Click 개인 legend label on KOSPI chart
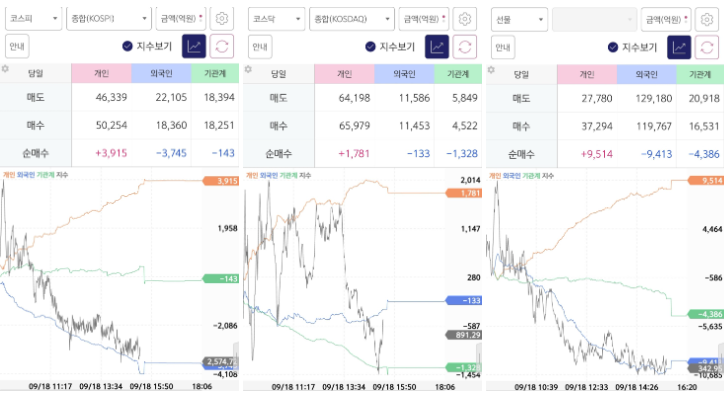Screen dimensions: 727x395 coord(9,175)
